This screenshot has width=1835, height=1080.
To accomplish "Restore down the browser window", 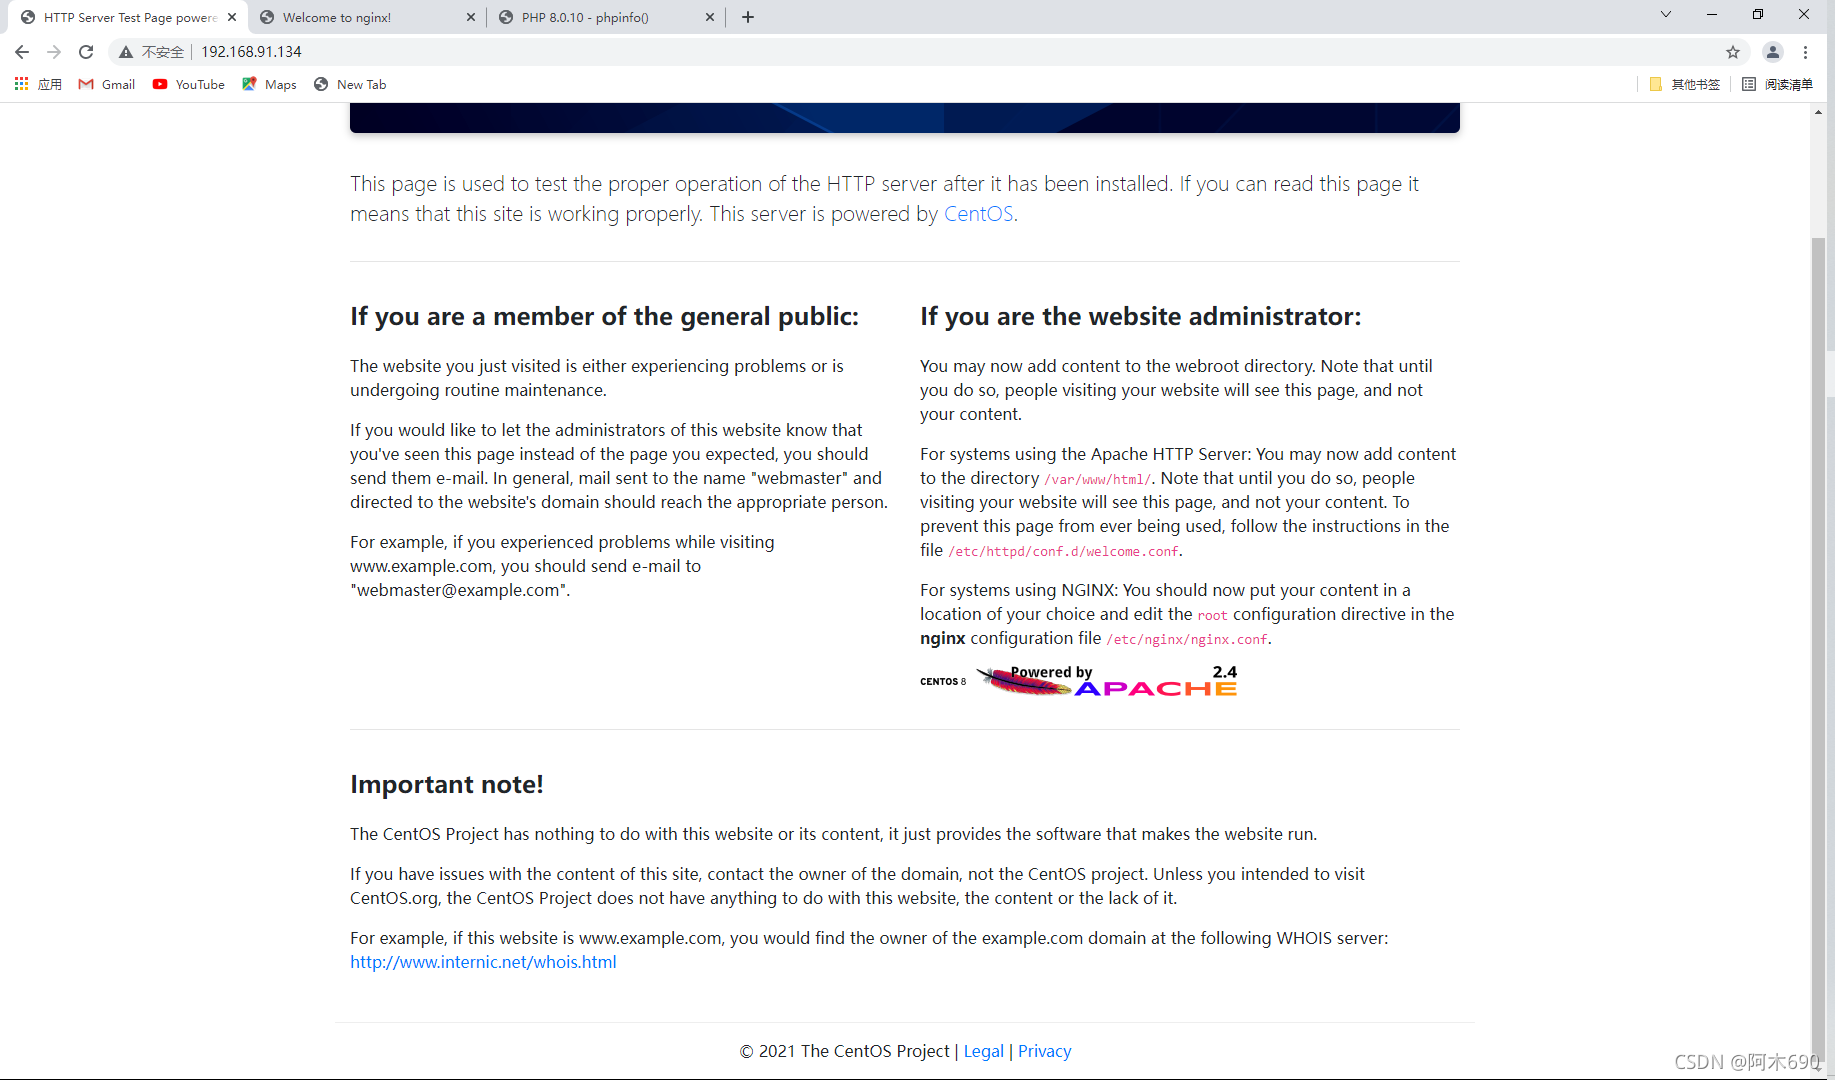I will [1758, 14].
